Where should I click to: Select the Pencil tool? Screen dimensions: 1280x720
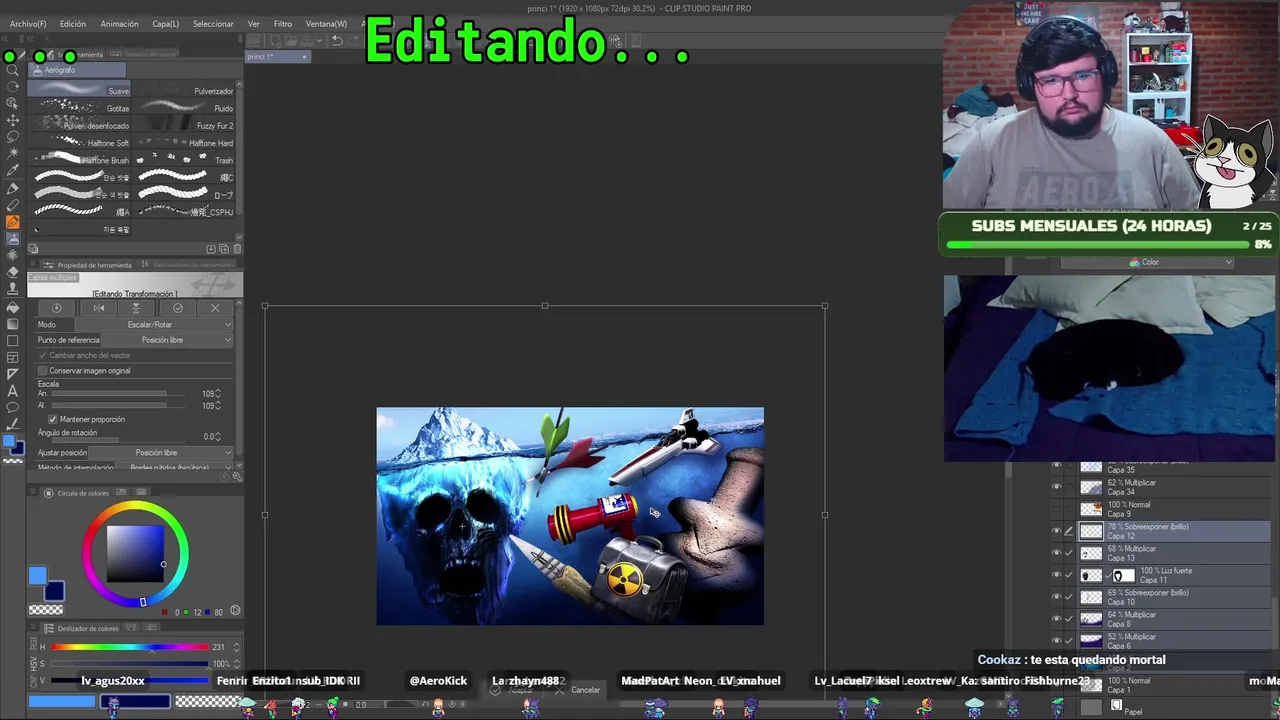[13, 205]
